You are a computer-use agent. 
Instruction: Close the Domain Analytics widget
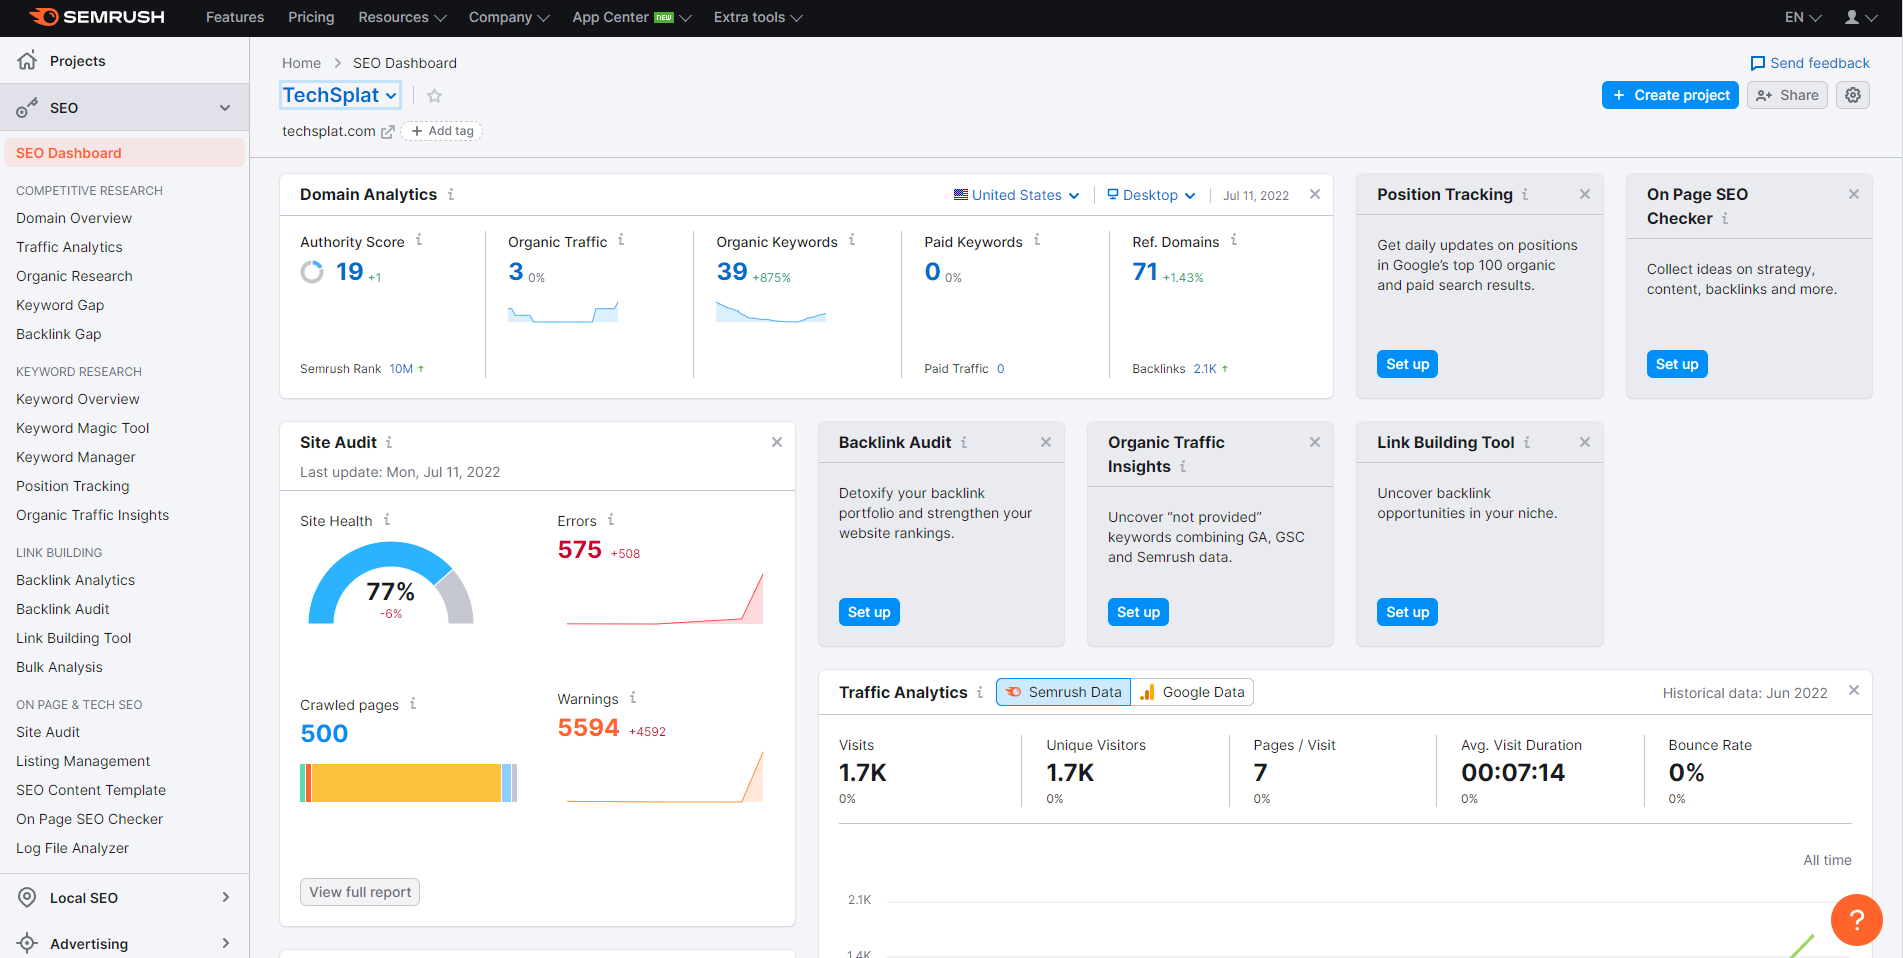coord(1315,194)
